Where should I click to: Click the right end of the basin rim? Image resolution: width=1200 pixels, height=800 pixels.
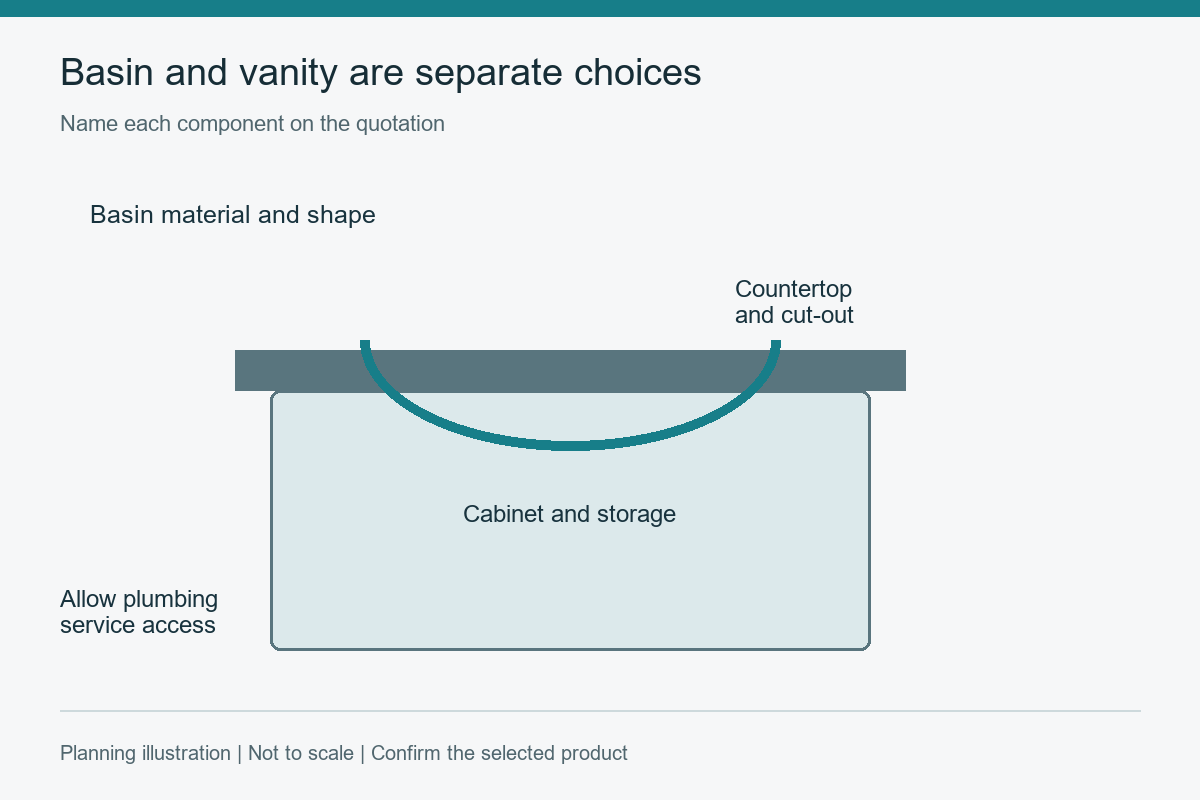[776, 345]
